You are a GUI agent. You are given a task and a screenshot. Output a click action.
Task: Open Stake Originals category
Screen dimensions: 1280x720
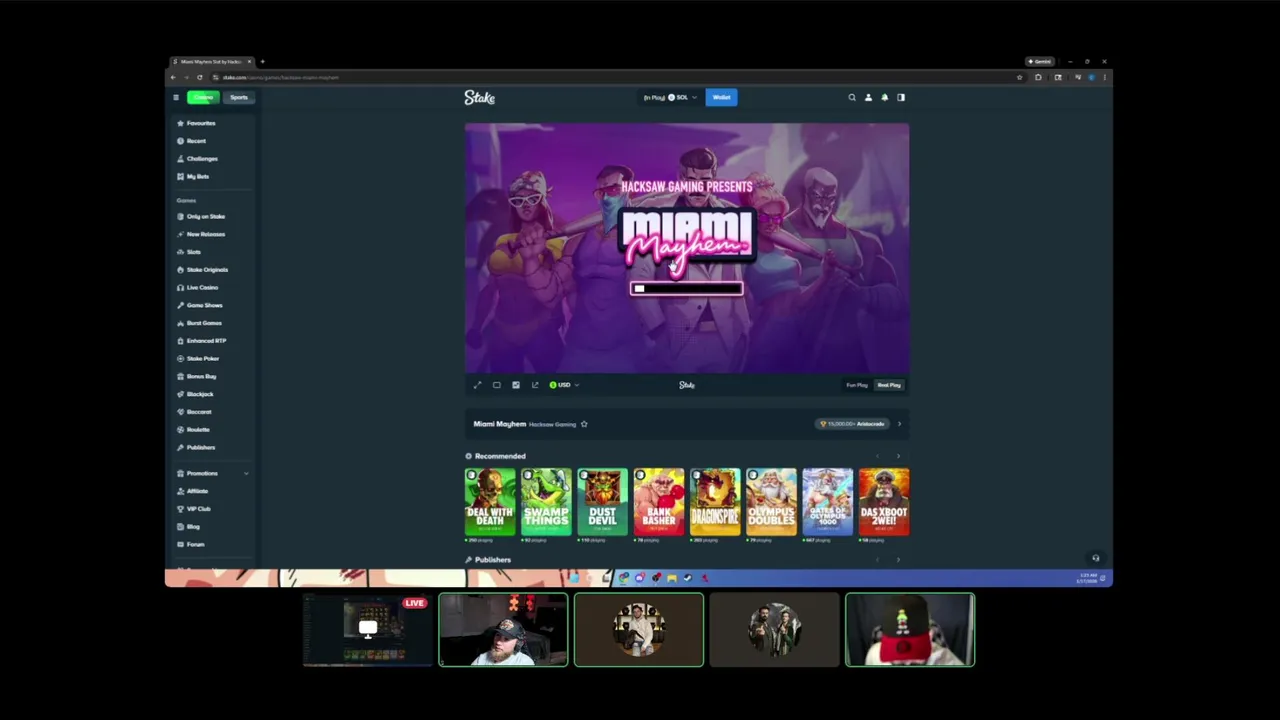(x=203, y=270)
